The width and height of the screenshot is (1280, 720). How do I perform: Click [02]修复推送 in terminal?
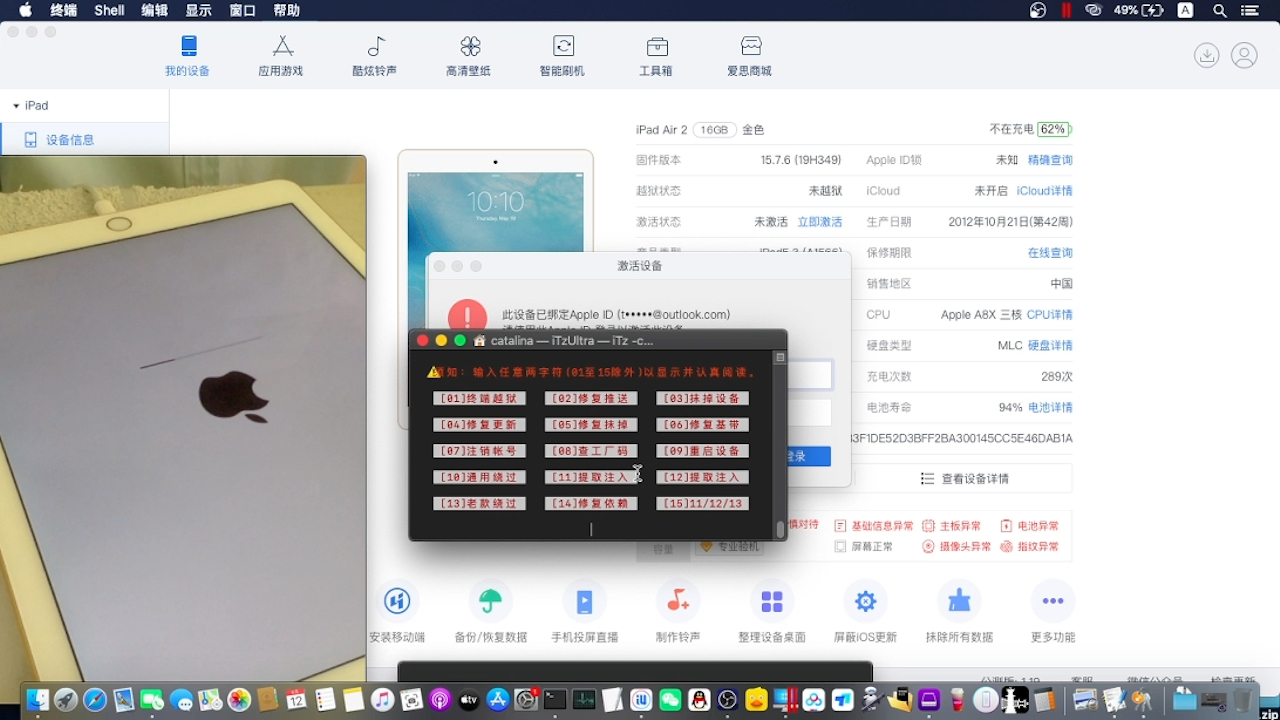click(x=591, y=398)
